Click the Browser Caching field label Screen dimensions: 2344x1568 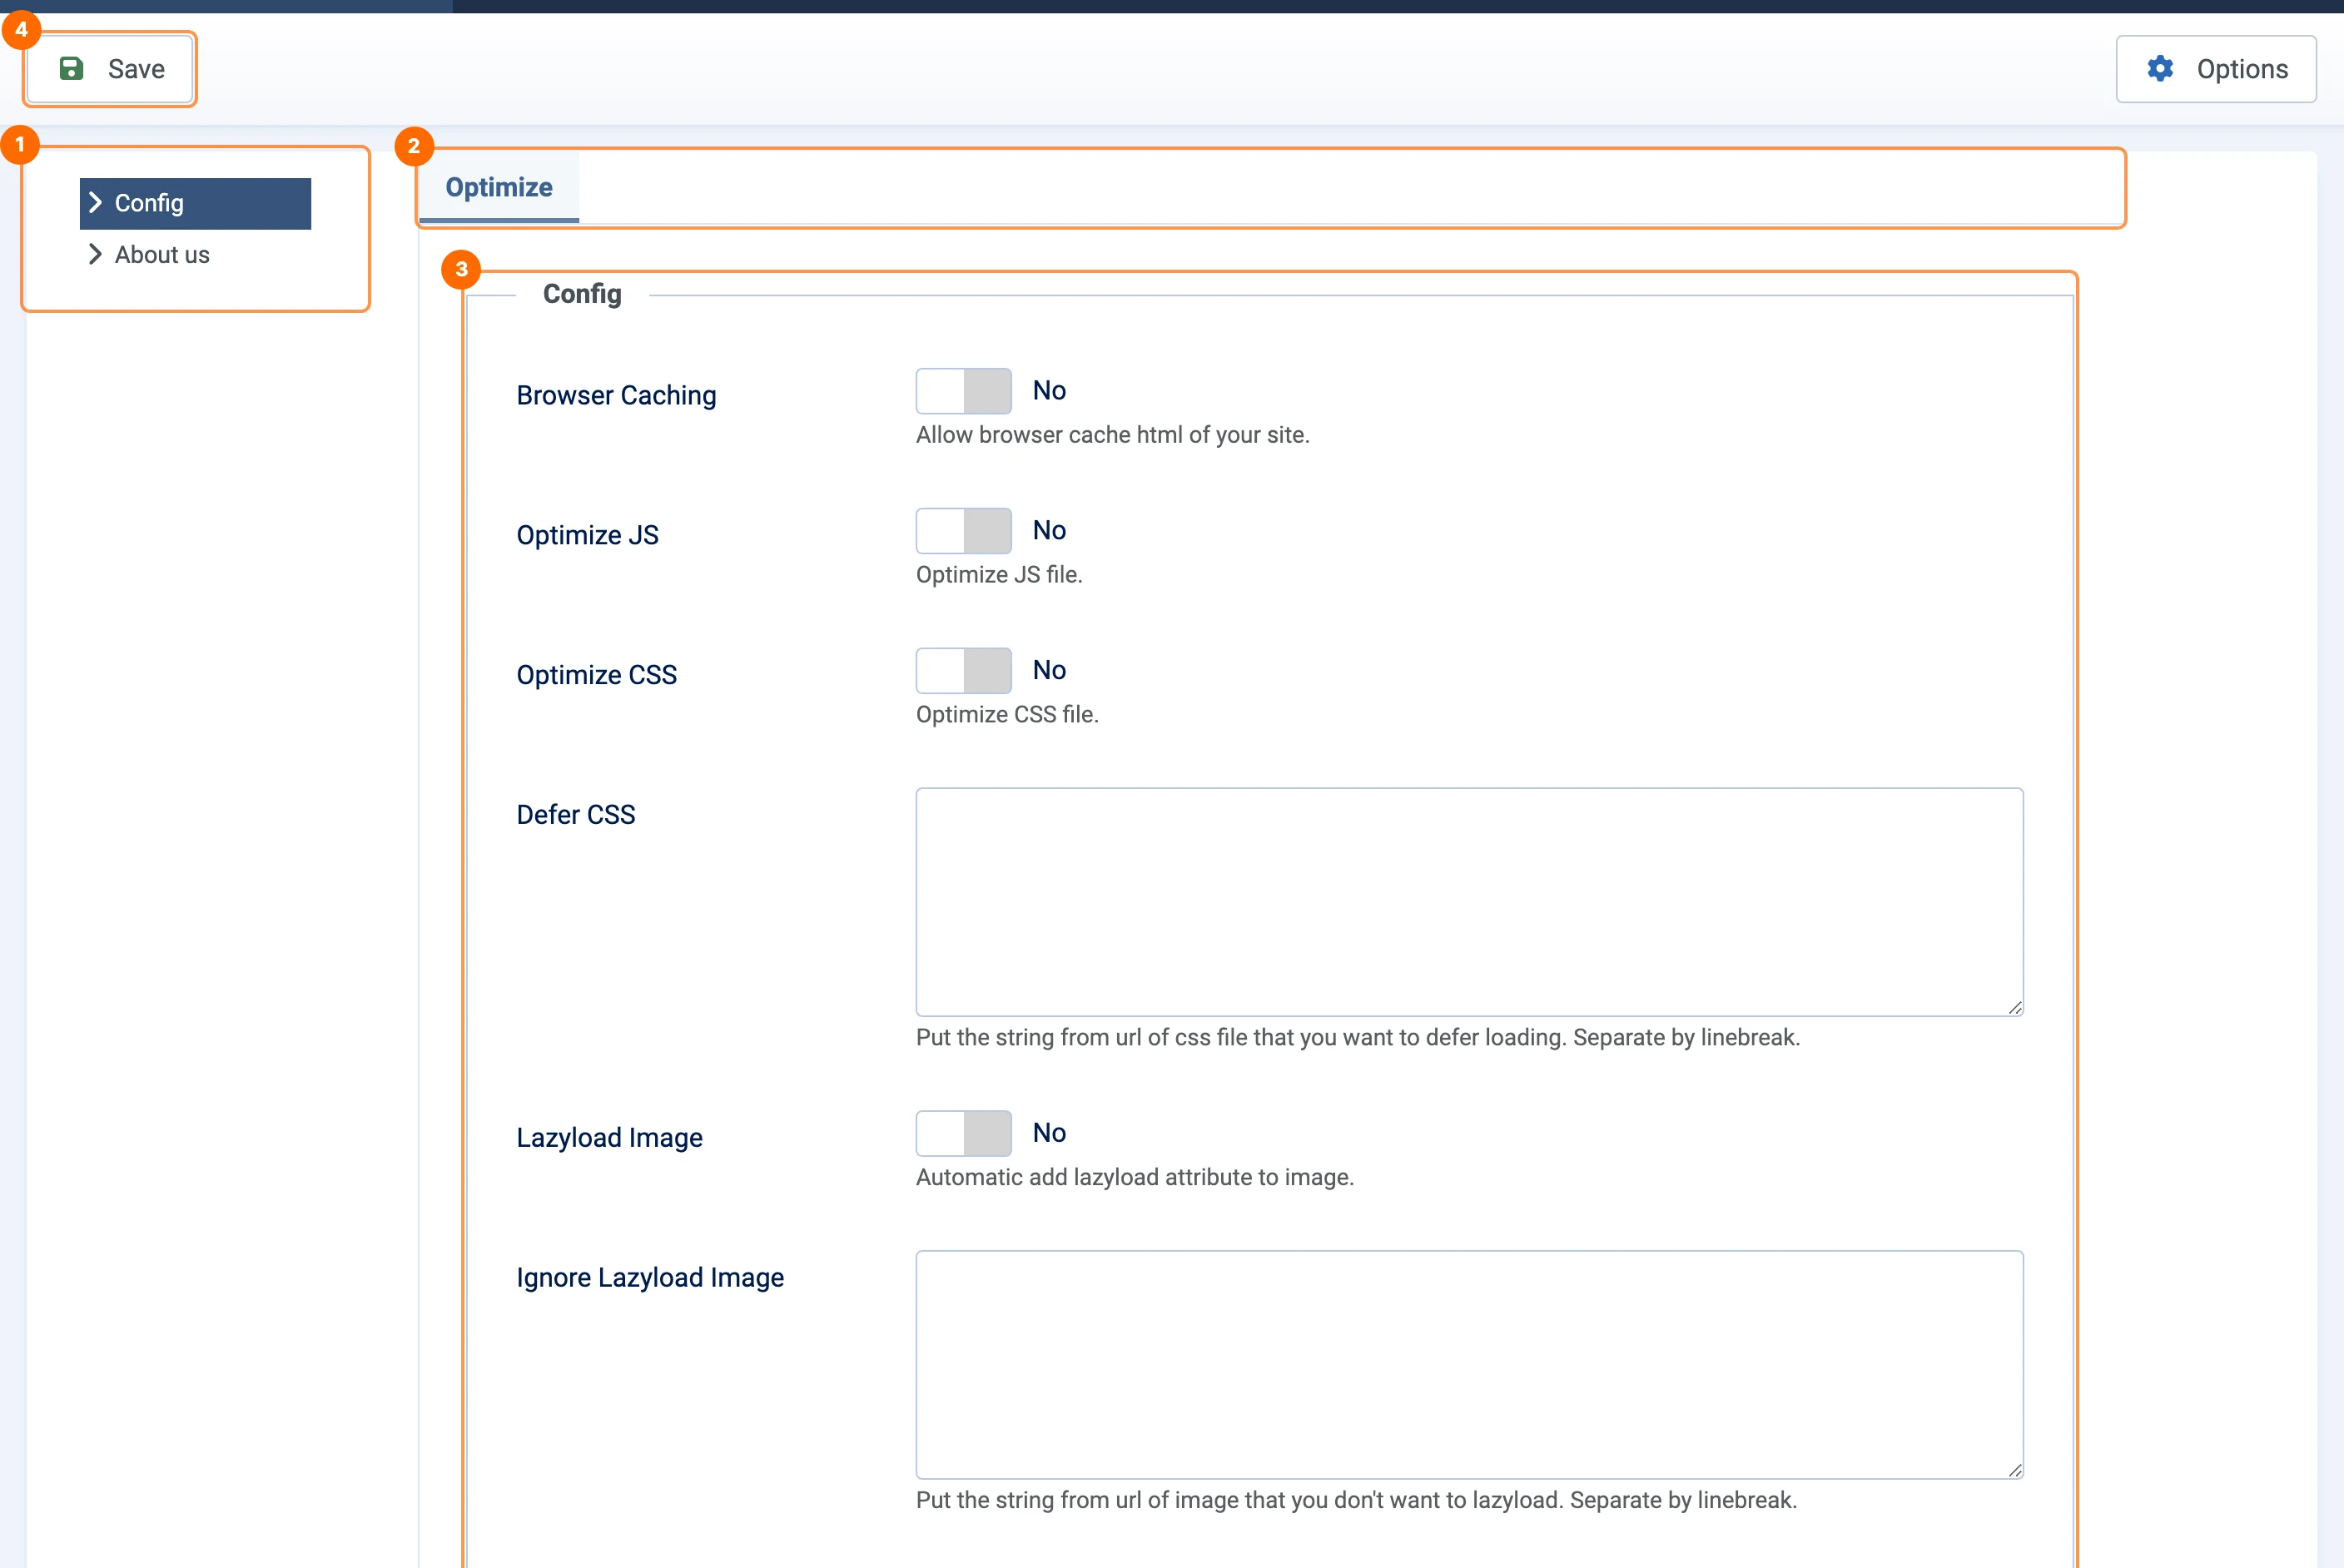click(616, 396)
